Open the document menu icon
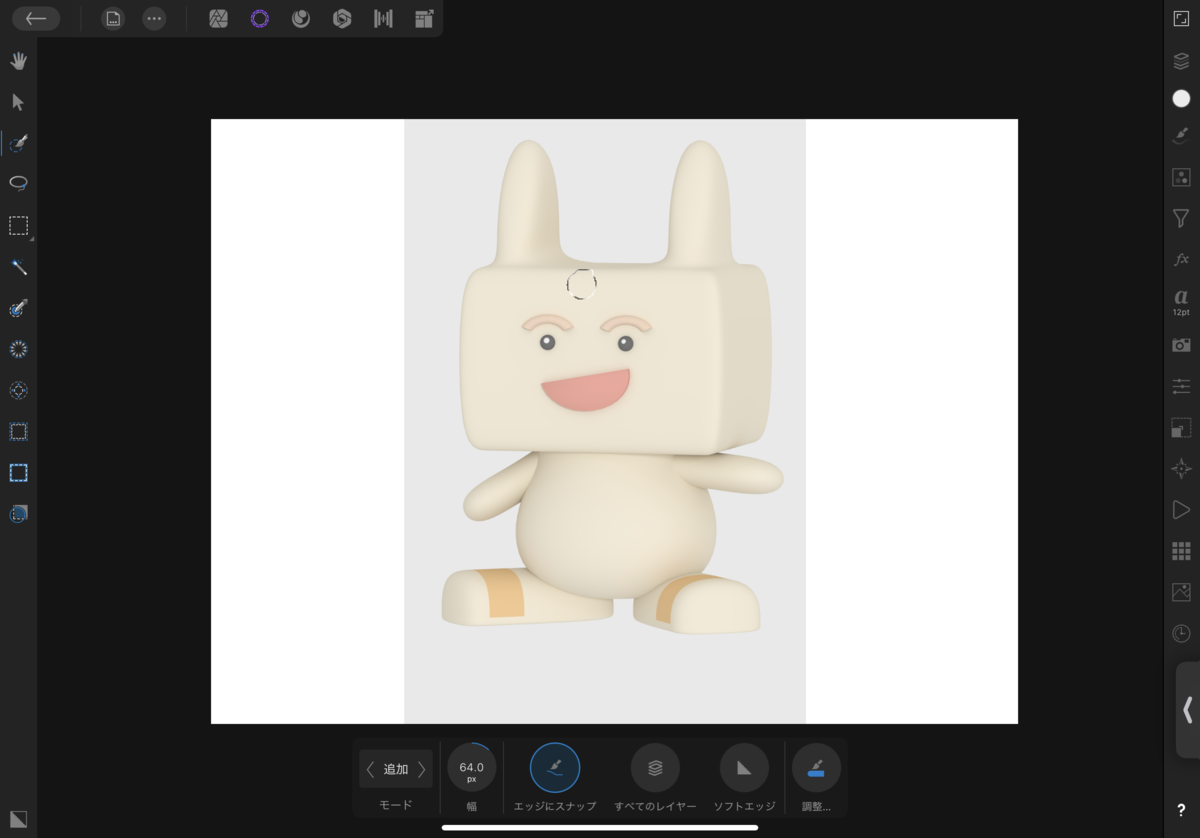Screen dimensions: 1200x838 [113, 18]
